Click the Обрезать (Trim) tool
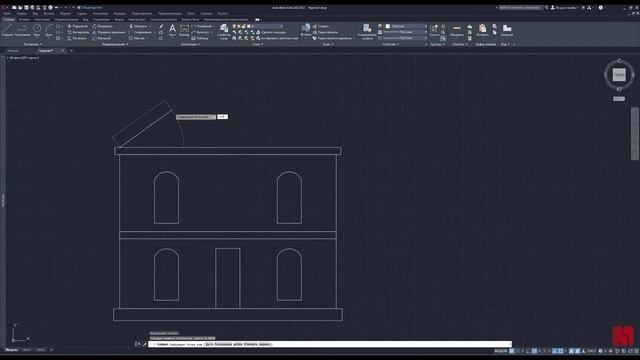640x360 pixels. pos(138,26)
